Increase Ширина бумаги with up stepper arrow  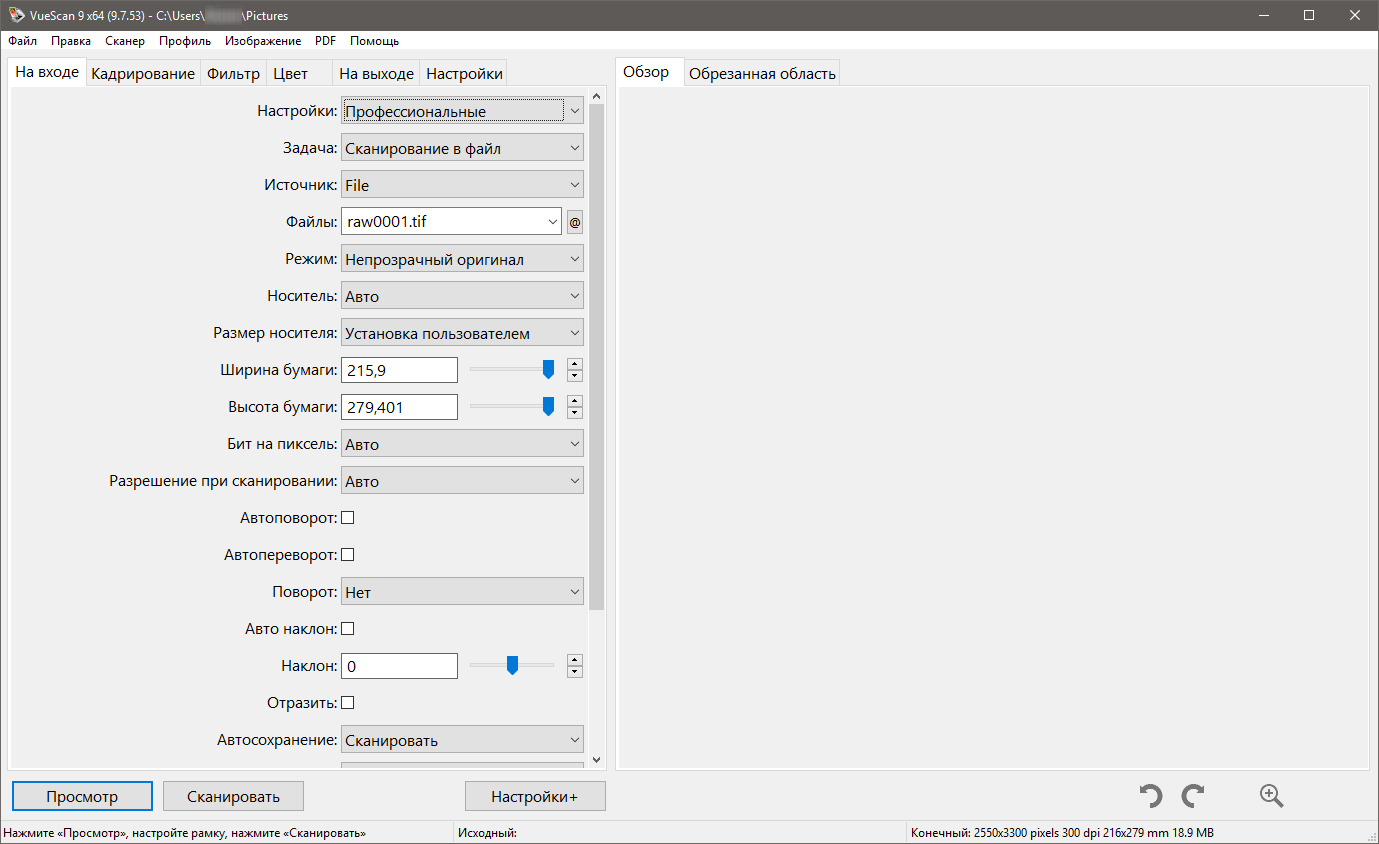click(x=574, y=364)
